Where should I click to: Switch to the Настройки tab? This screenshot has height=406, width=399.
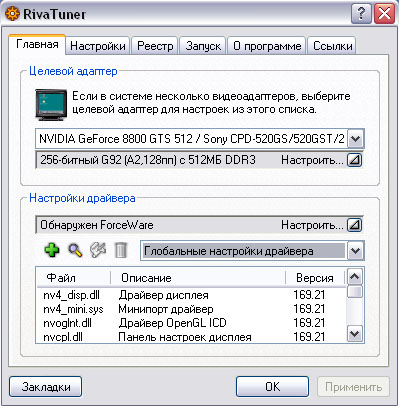(x=98, y=46)
